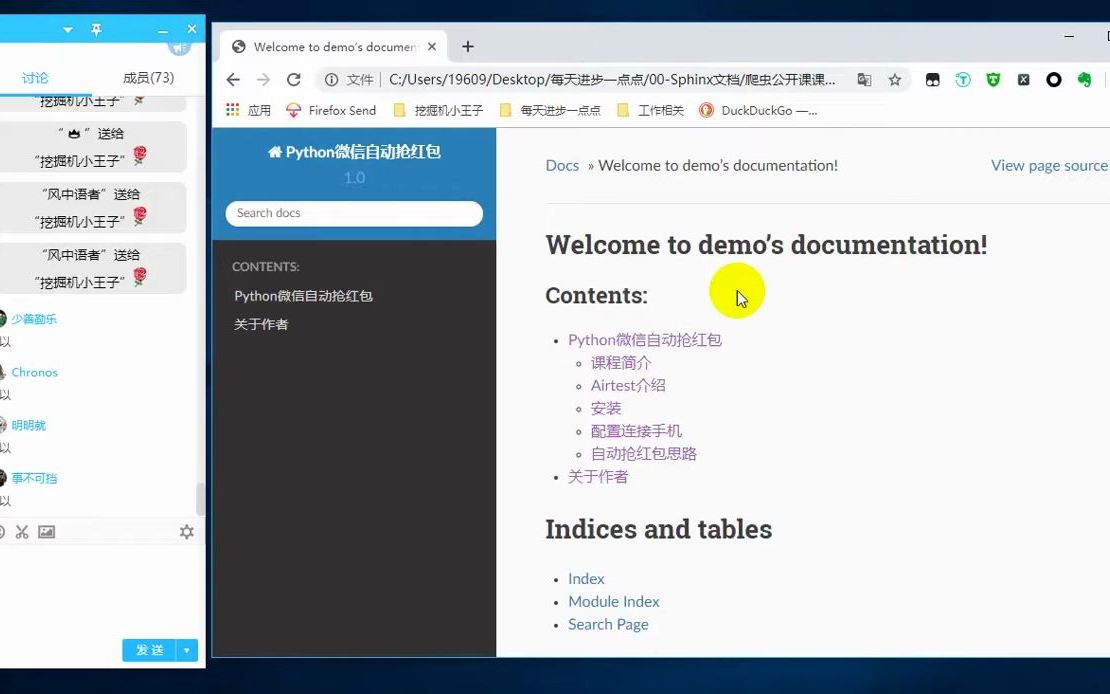Open the chat window dropdown chevron
This screenshot has width=1110, height=694.
[x=66, y=29]
